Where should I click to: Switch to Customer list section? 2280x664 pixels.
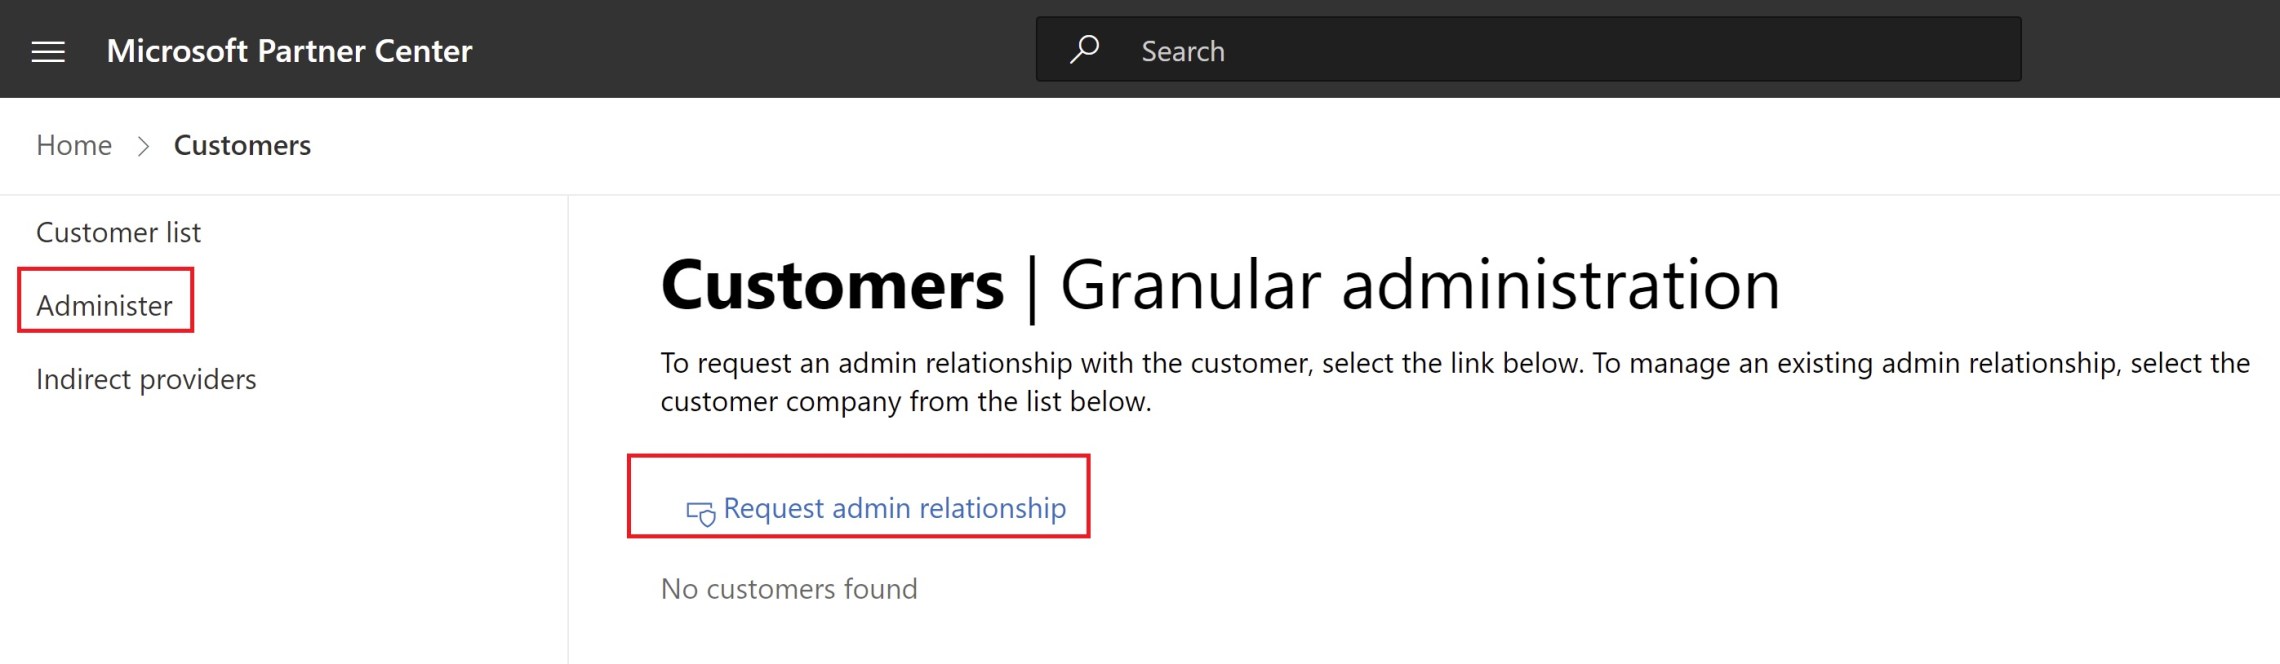[x=118, y=231]
